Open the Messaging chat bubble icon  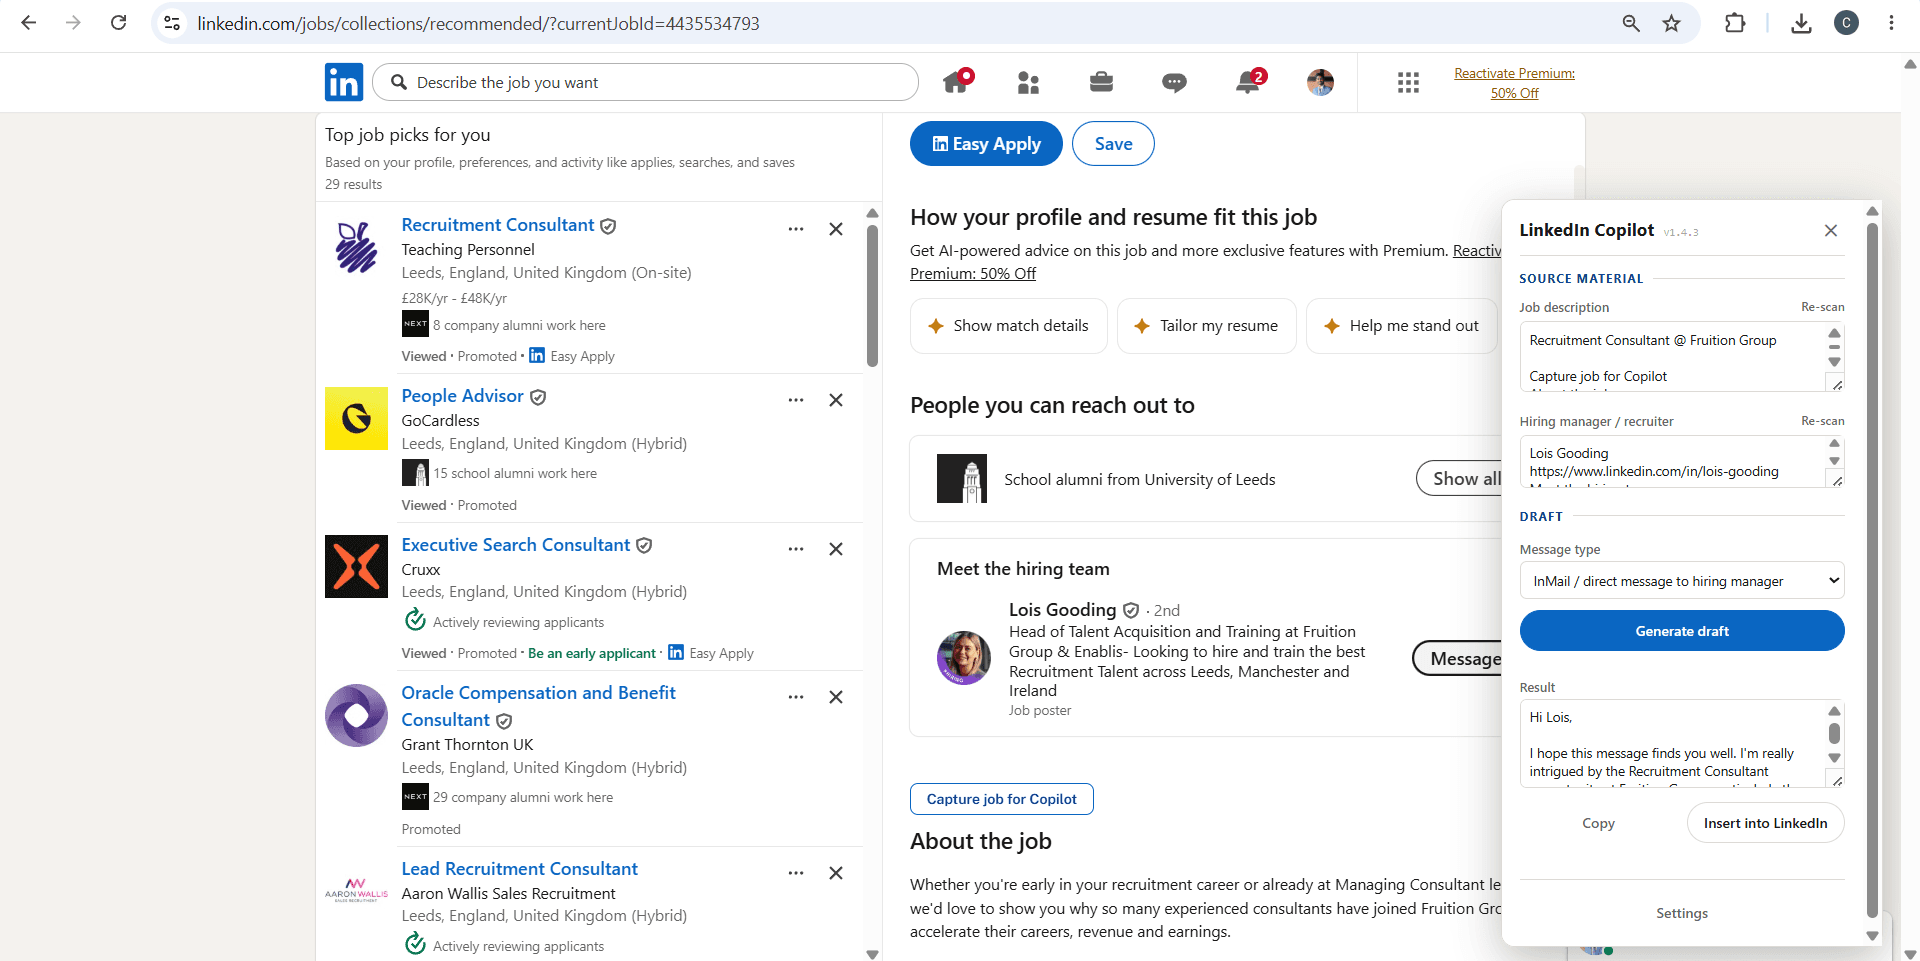pos(1174,83)
